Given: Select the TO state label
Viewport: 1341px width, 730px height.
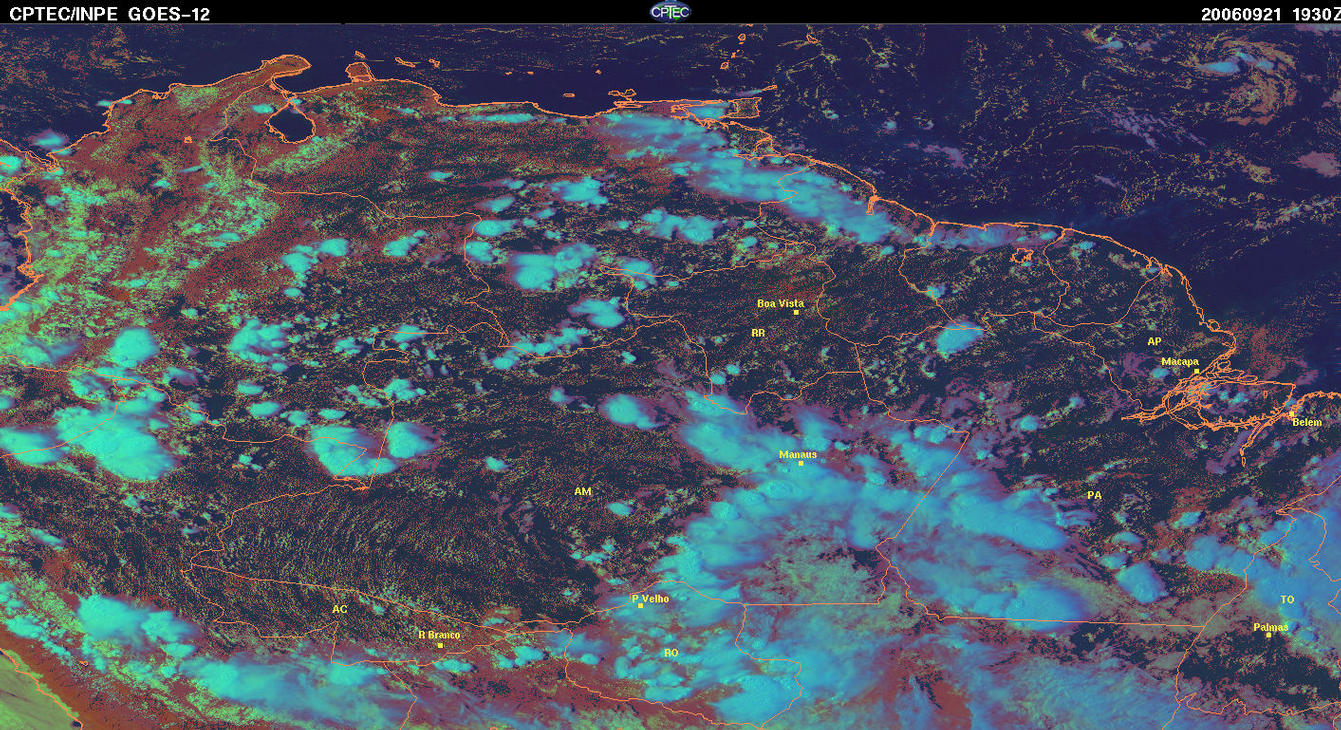Looking at the screenshot, I should (x=1287, y=599).
